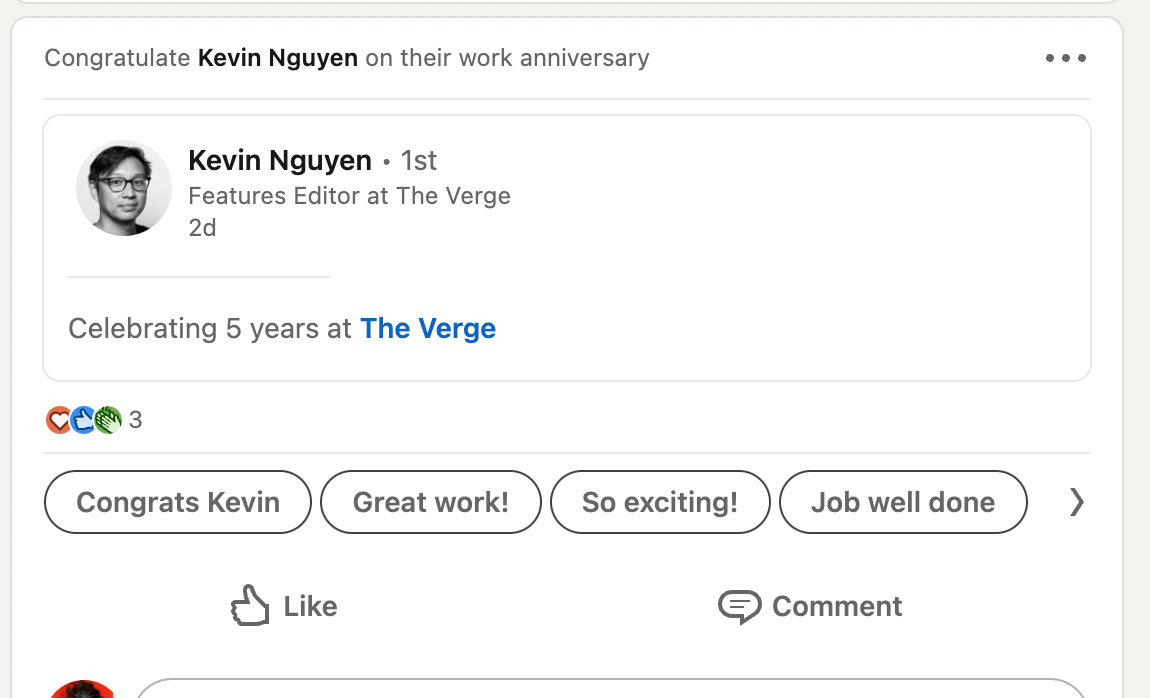
Task: Click the Comment speech bubble icon
Action: (x=739, y=606)
